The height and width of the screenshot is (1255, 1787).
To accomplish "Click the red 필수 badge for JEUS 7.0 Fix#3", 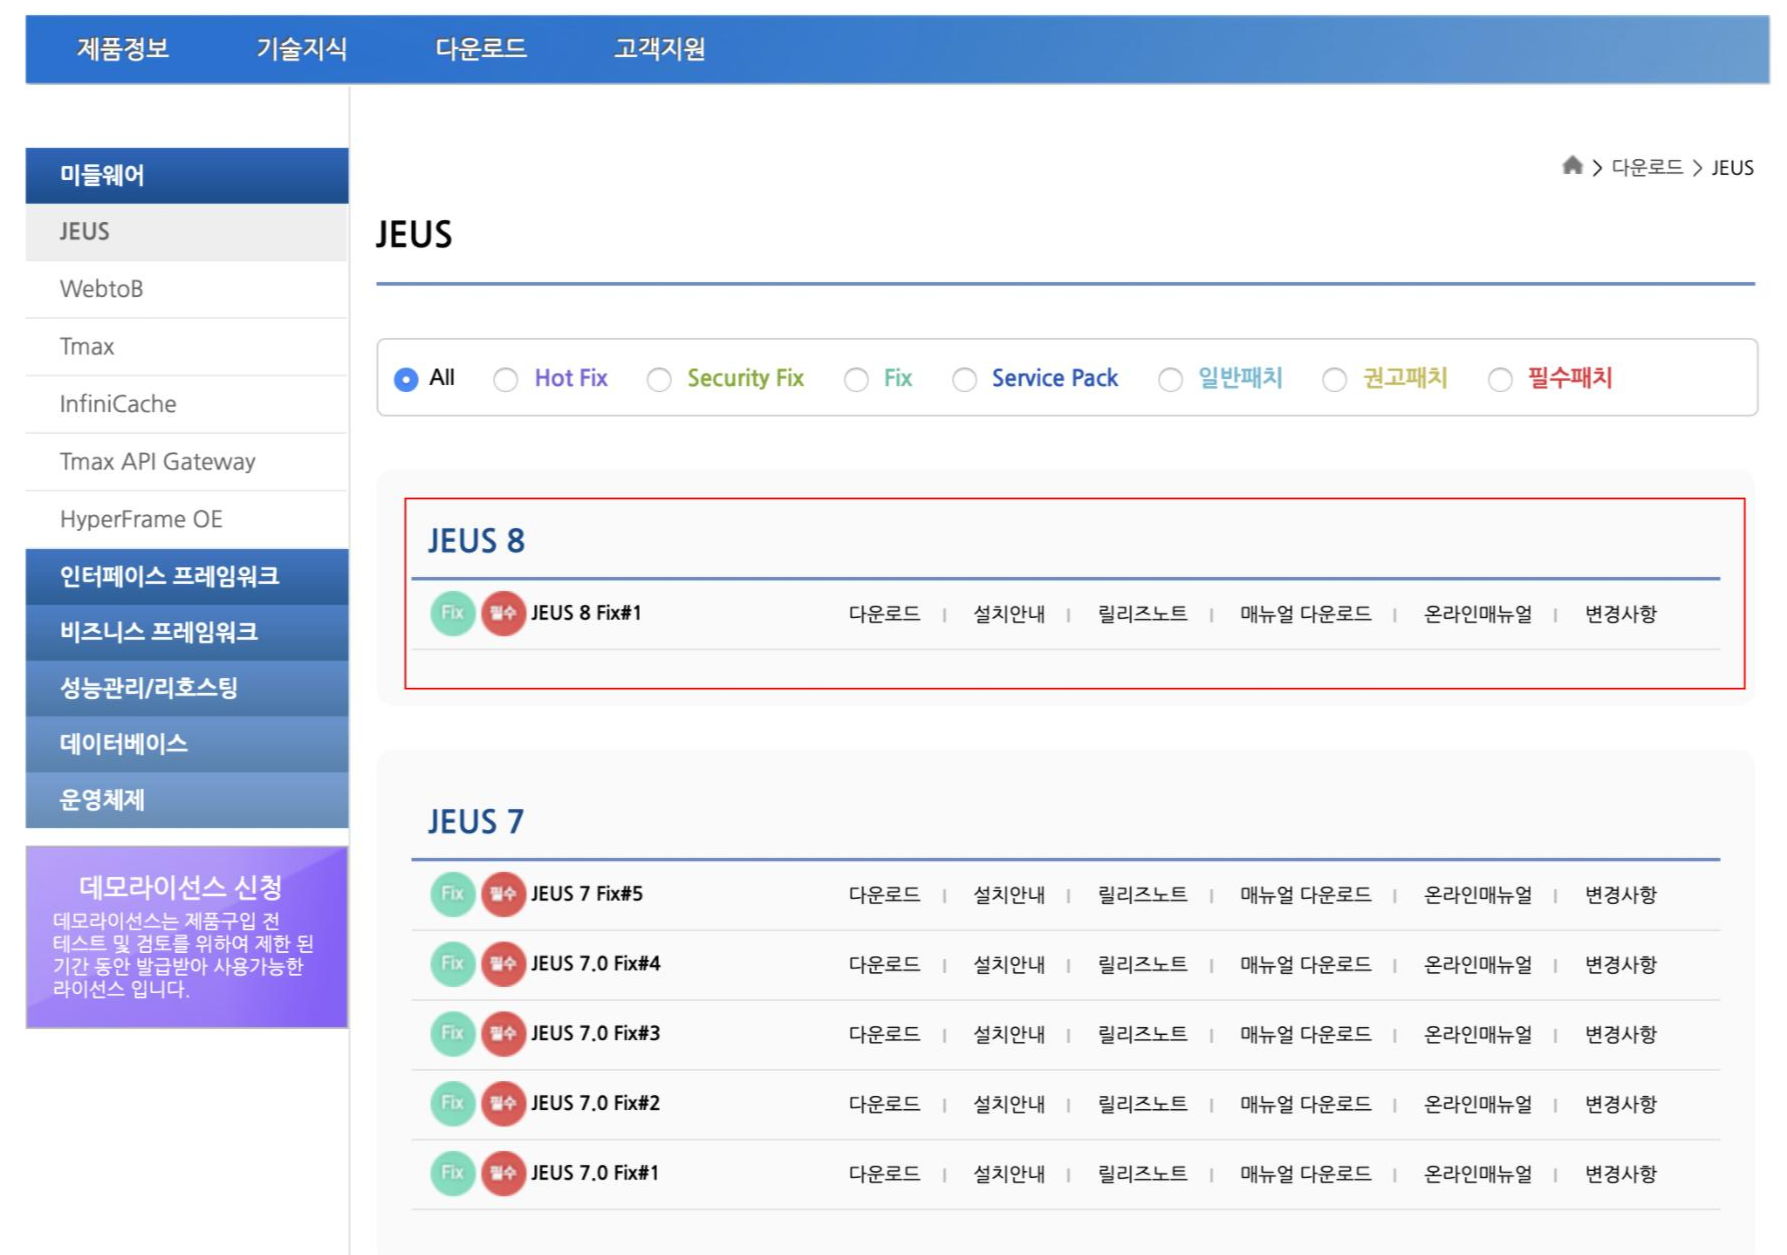I will pos(503,1033).
